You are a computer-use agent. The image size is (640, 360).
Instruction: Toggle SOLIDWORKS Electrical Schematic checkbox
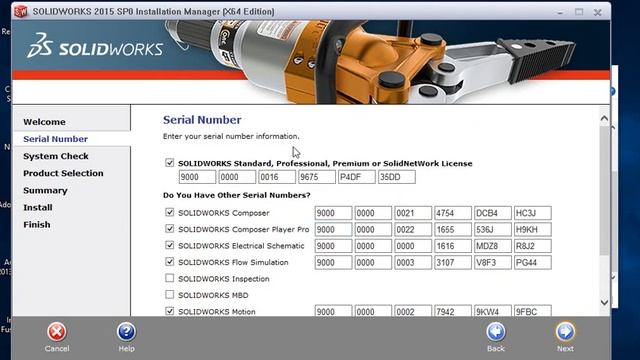[169, 245]
